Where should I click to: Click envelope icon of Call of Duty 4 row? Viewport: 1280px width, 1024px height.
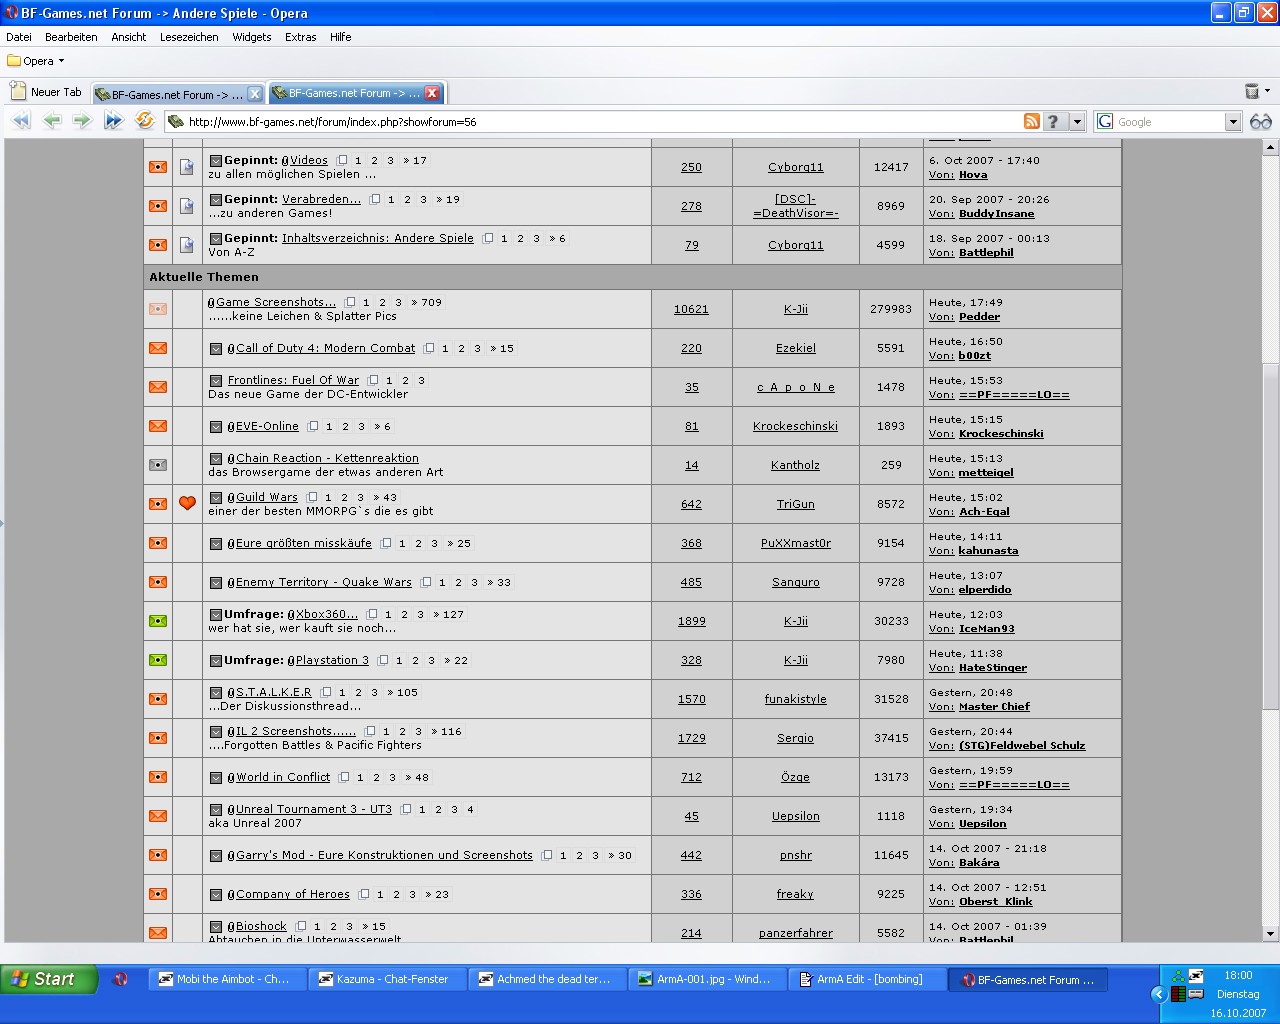click(158, 348)
